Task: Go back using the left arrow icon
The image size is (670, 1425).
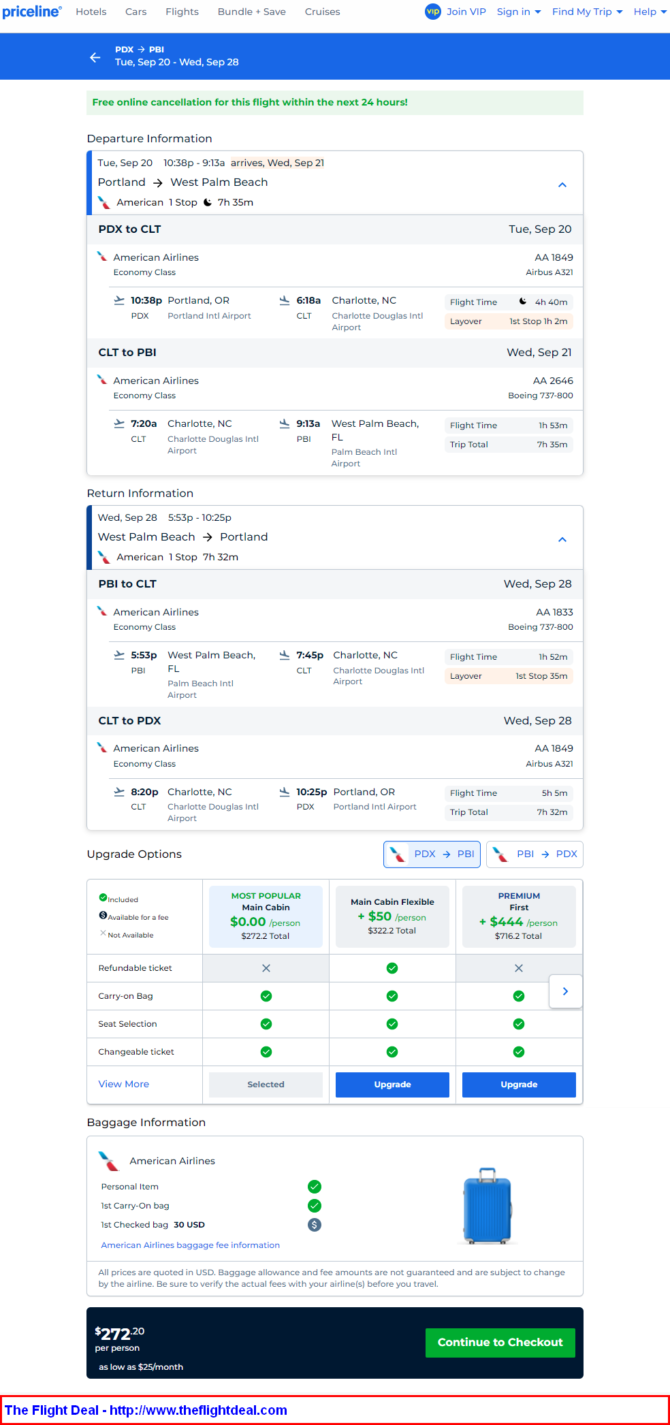Action: [95, 57]
